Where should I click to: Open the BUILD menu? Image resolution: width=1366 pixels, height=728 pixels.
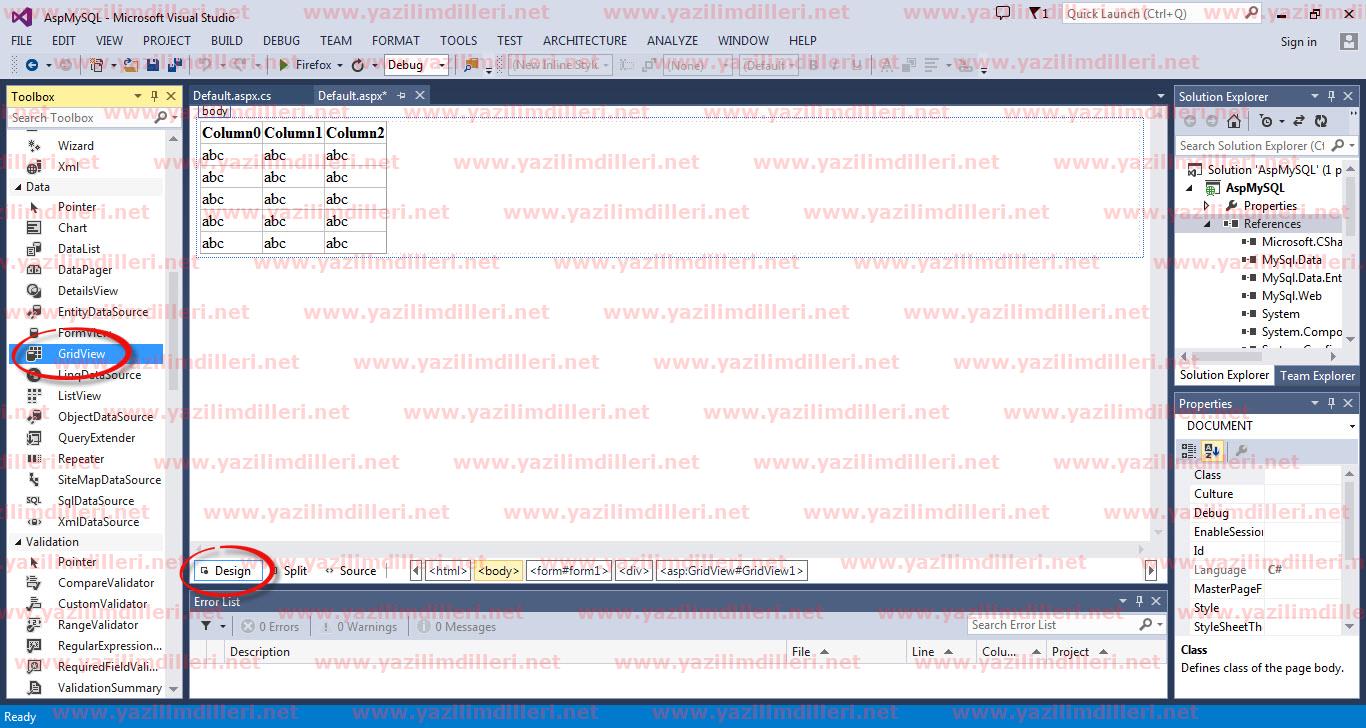[227, 40]
